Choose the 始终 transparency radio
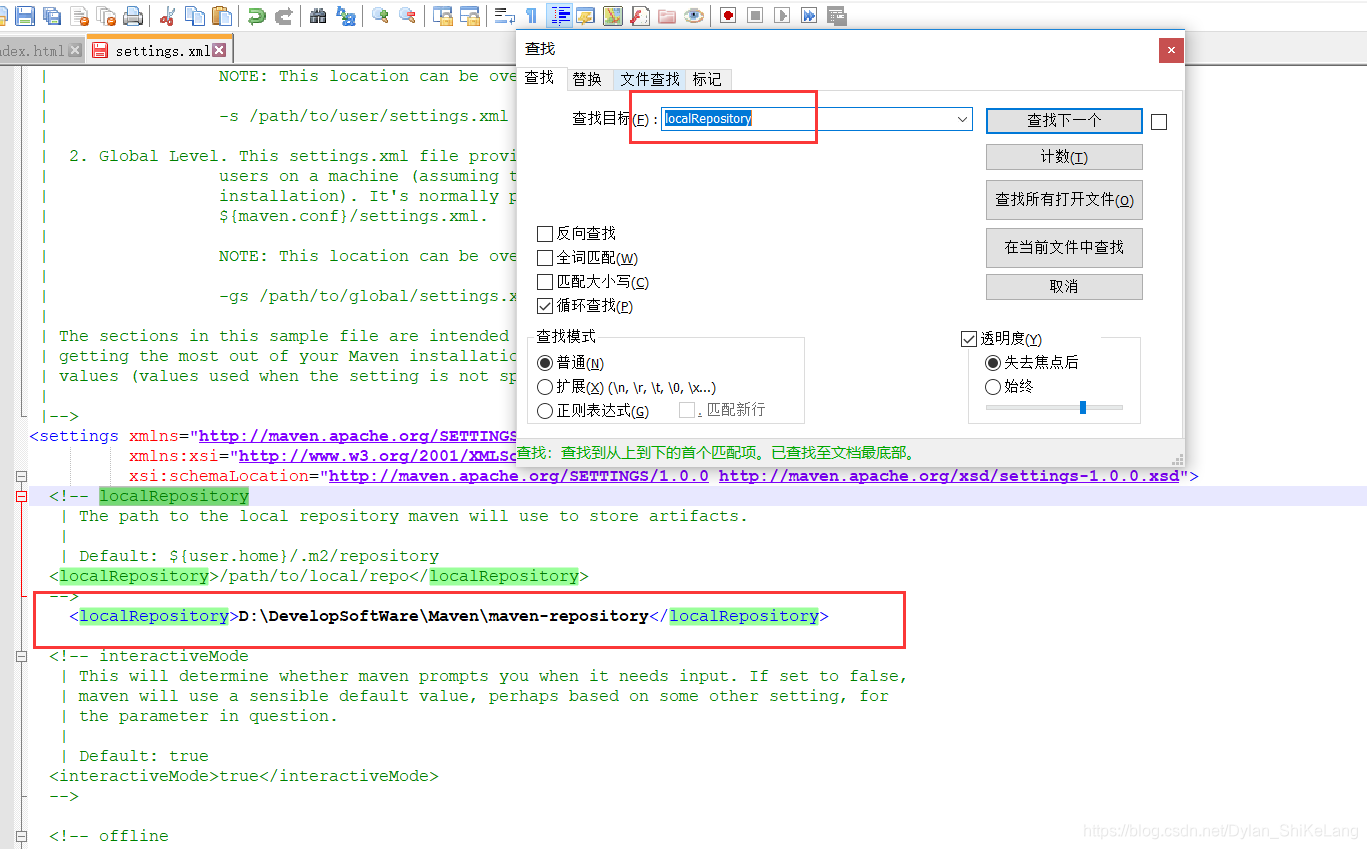The image size is (1367, 849). [x=993, y=386]
